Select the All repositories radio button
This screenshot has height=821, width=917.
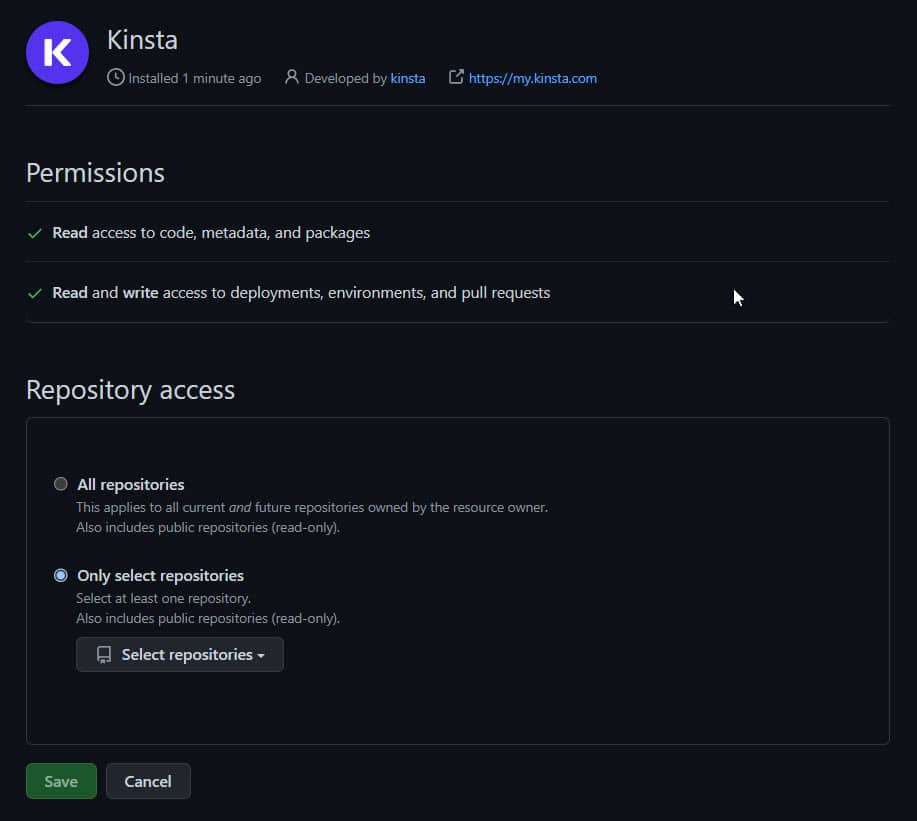[60, 483]
